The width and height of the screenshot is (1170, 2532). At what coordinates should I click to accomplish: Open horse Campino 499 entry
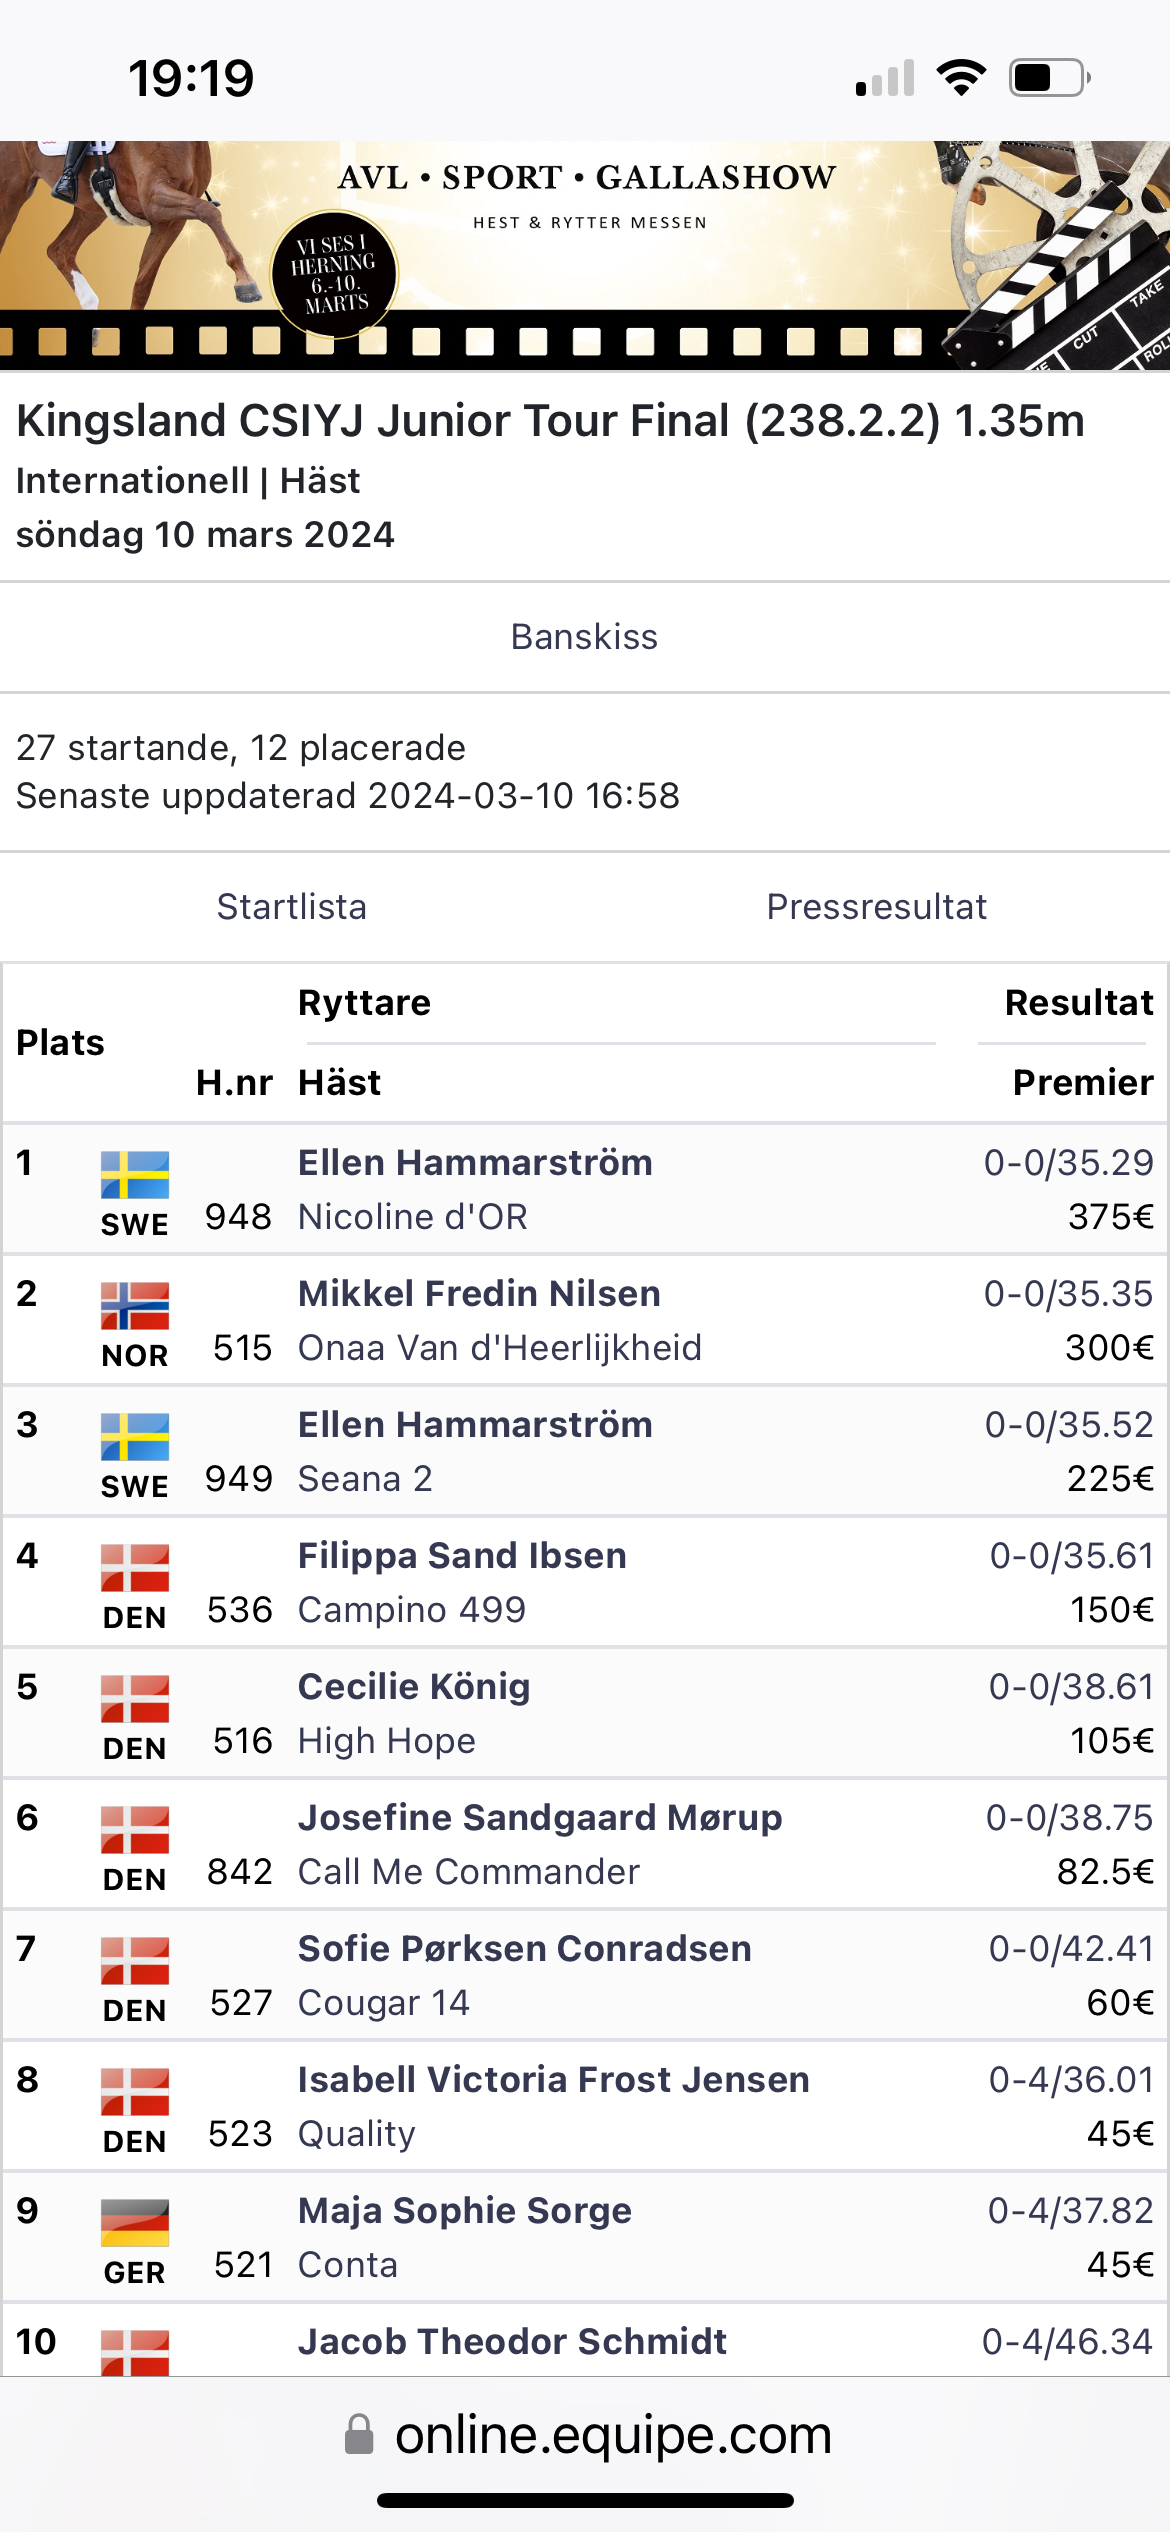pyautogui.click(x=412, y=1610)
